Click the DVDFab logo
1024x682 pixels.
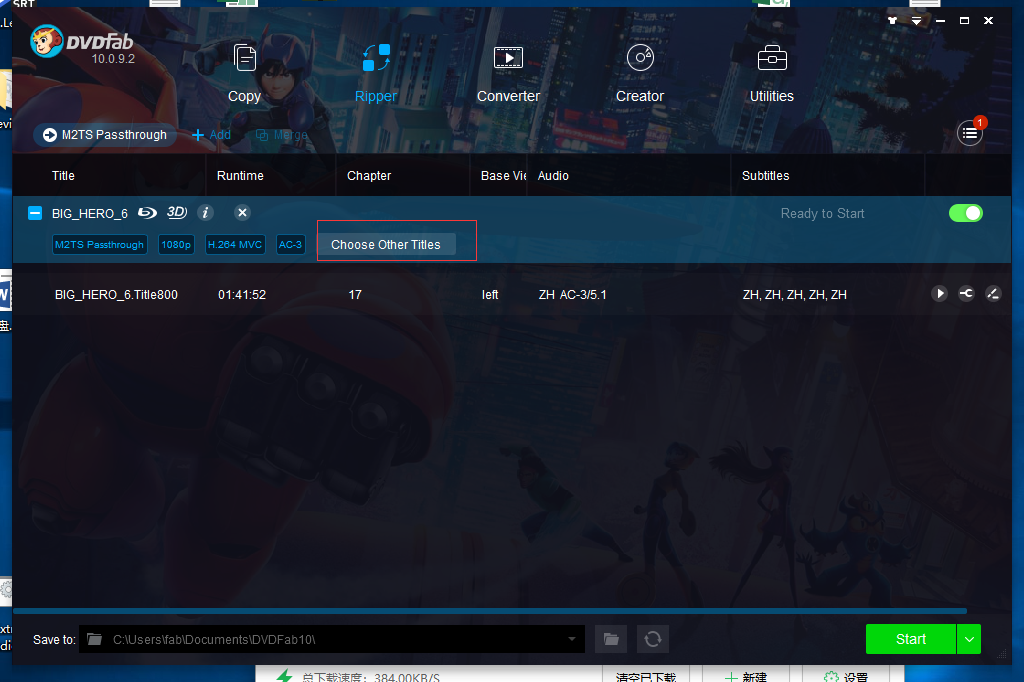[x=82, y=43]
